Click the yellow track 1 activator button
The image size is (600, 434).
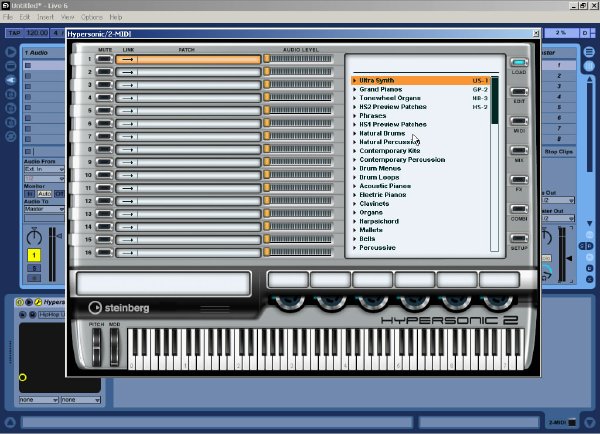[34, 255]
